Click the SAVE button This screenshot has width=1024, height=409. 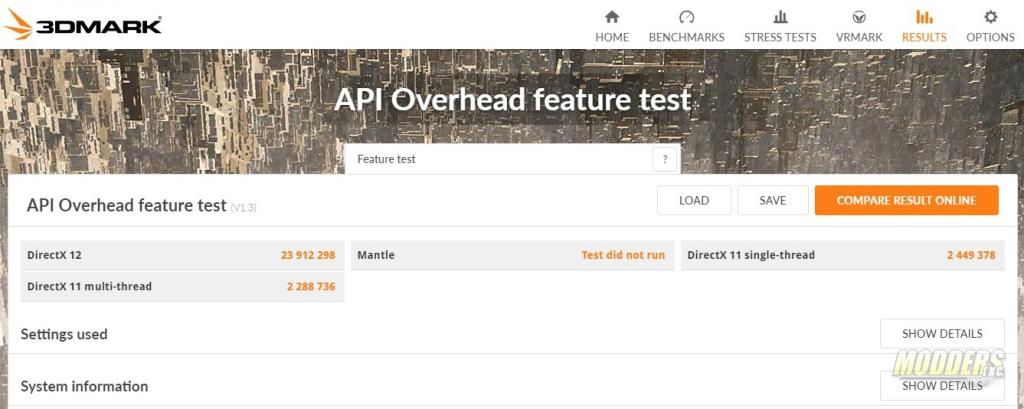772,200
